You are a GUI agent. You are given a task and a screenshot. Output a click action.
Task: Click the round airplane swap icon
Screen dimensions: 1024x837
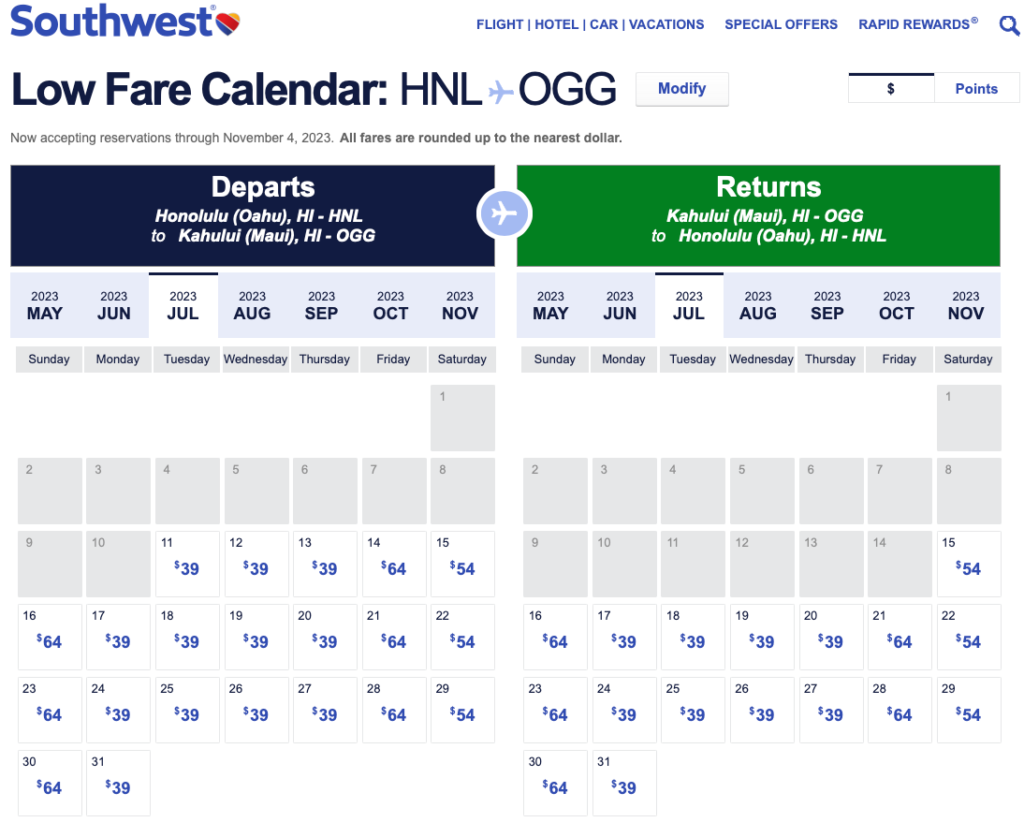pyautogui.click(x=505, y=213)
